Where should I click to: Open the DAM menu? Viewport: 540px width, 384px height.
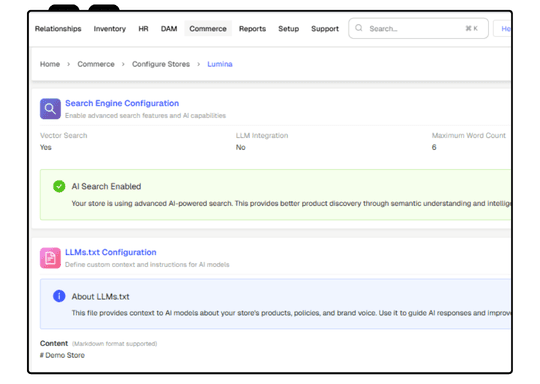(169, 29)
